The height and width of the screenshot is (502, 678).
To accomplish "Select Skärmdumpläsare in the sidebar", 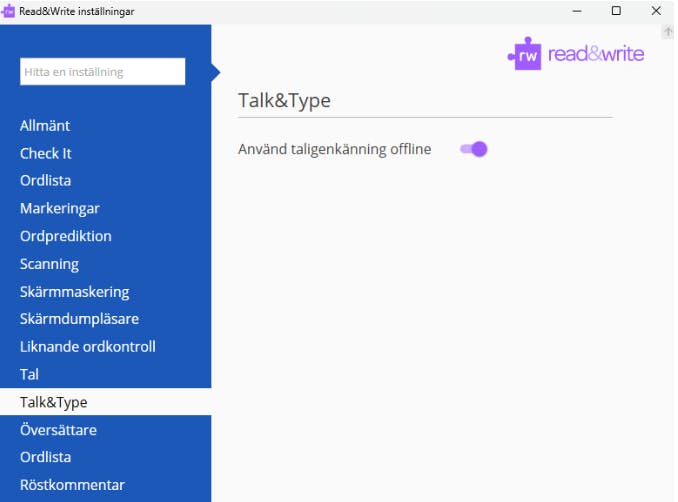I will (79, 319).
